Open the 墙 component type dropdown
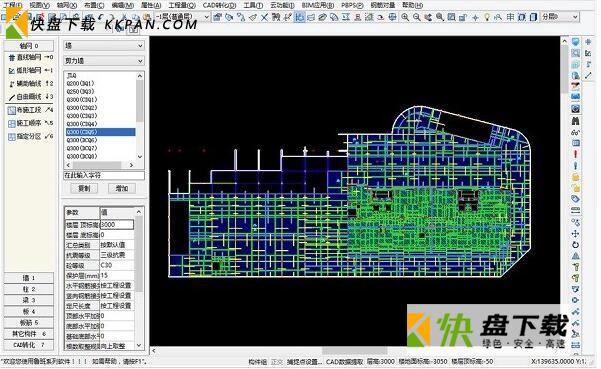601x369 pixels. coord(103,46)
